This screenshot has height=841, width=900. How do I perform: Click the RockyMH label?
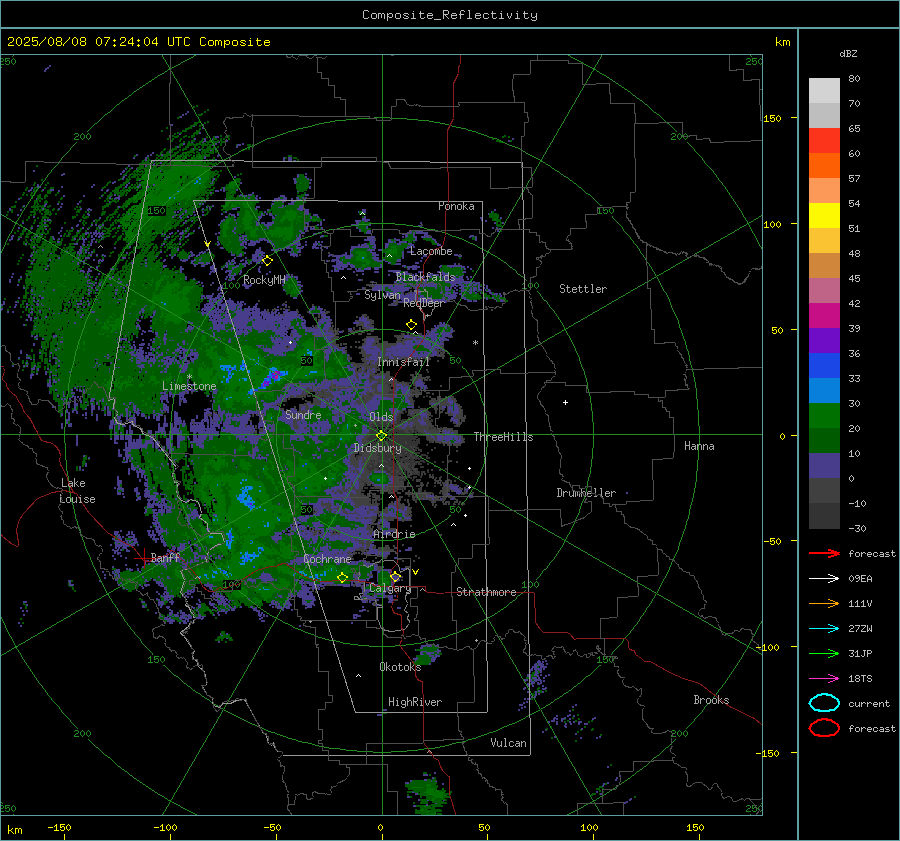pos(264,280)
